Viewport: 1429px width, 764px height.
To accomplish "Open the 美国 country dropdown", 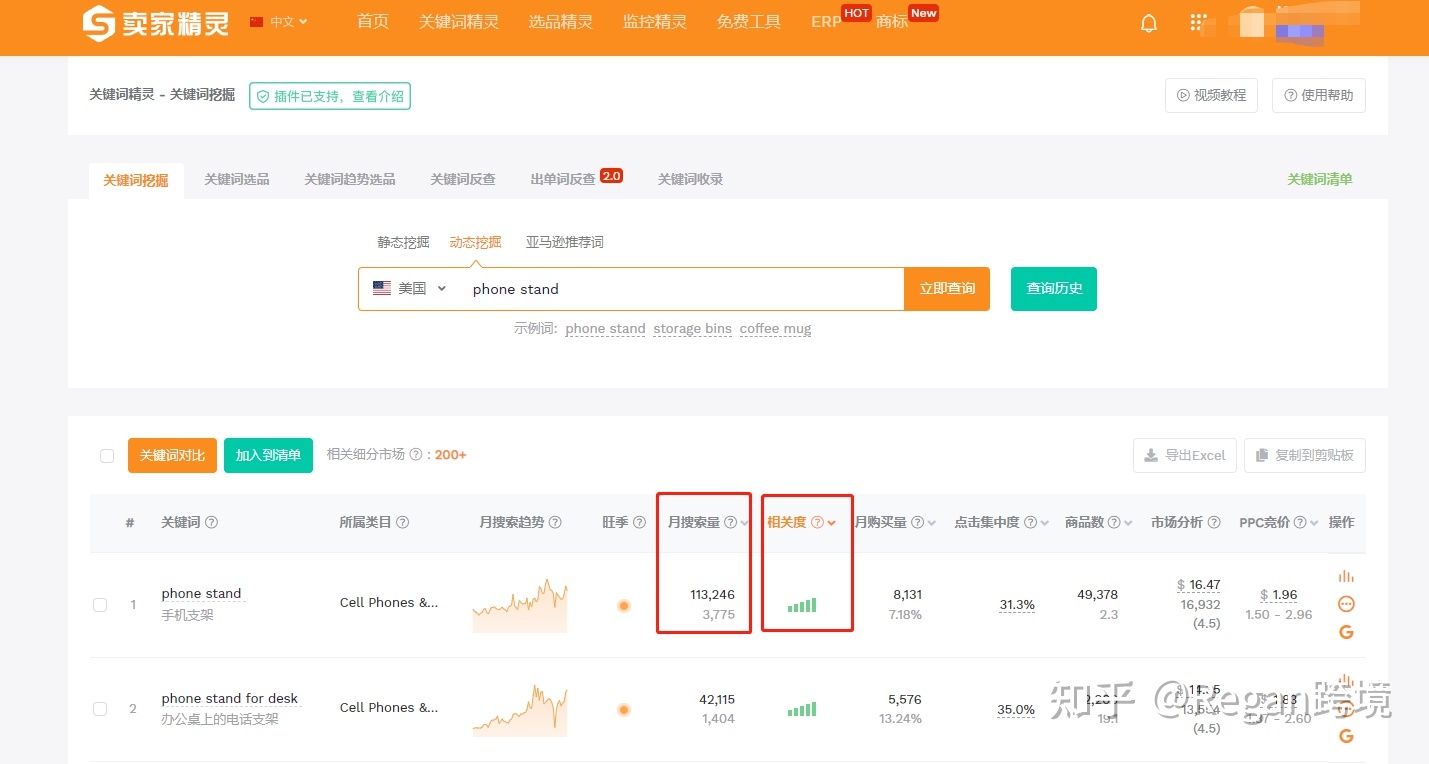I will 410,289.
